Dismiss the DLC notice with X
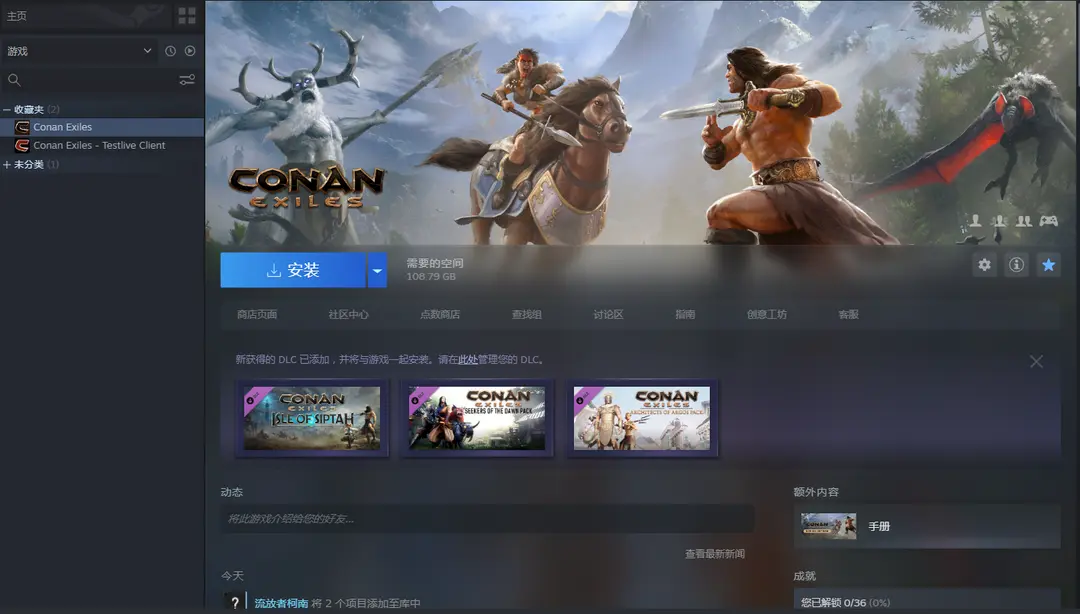Viewport: 1080px width, 614px height. (1036, 361)
